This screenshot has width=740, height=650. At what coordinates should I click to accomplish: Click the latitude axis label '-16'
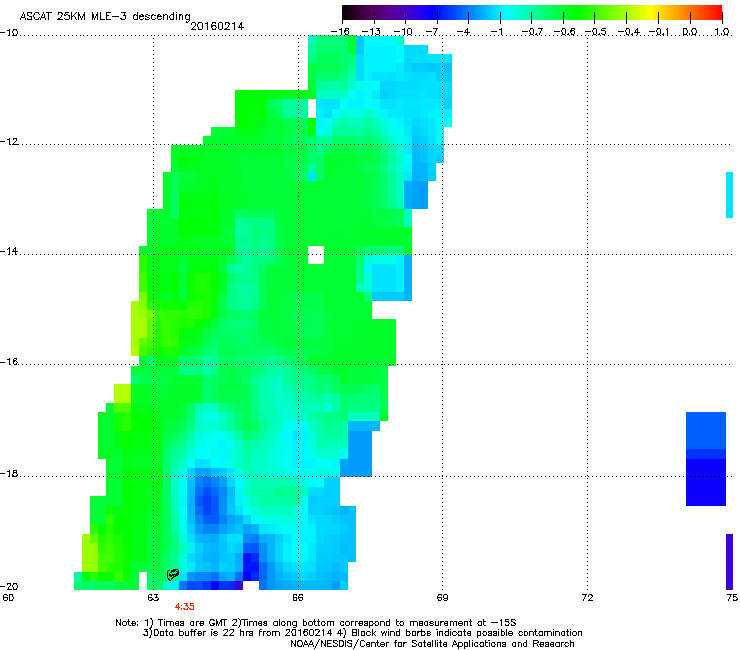coord(9,362)
